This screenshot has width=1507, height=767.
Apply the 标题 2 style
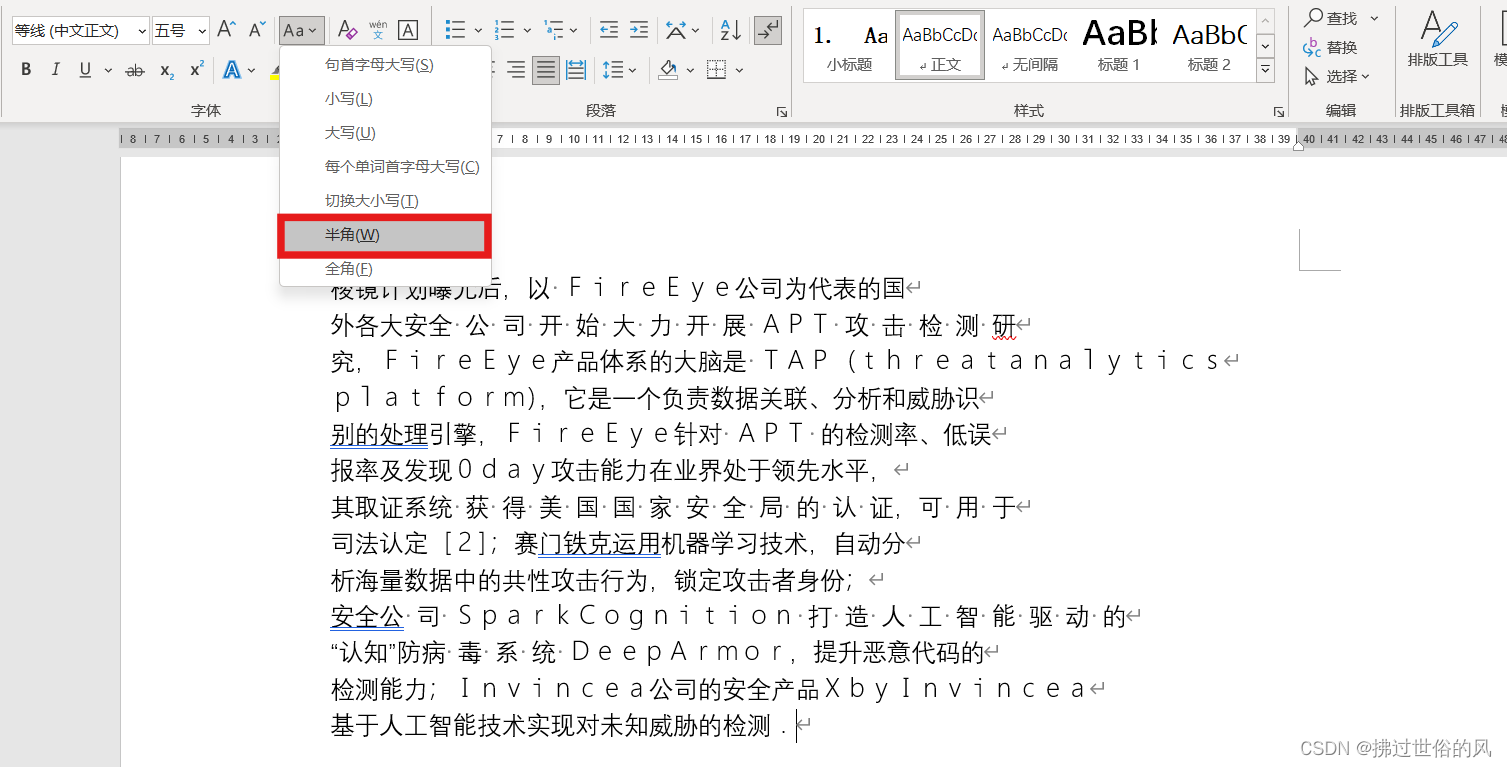click(1209, 46)
